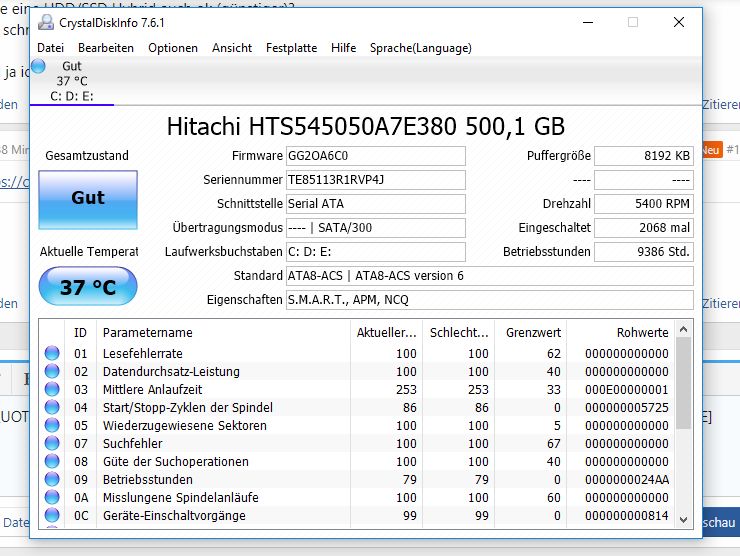Click the Aktueller... column header
The width and height of the screenshot is (740, 556).
coord(387,332)
